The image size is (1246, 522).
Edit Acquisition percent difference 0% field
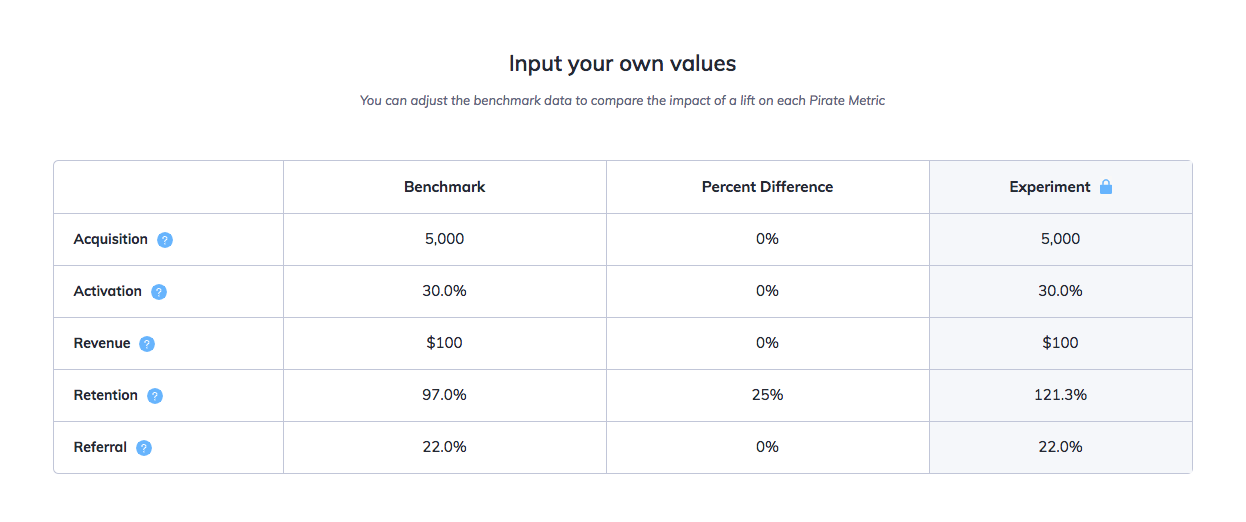point(767,239)
